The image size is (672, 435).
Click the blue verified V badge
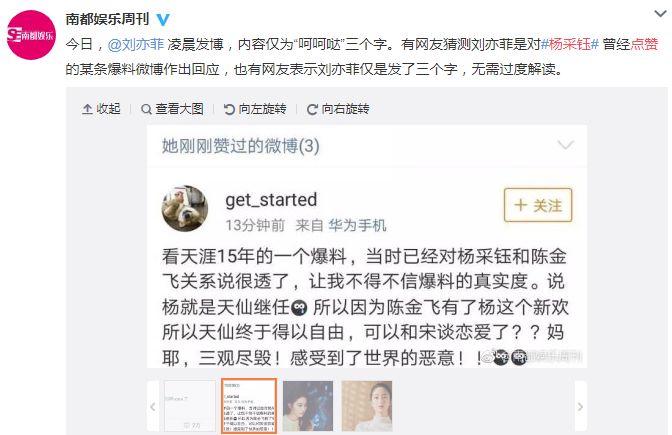pyautogui.click(x=162, y=19)
